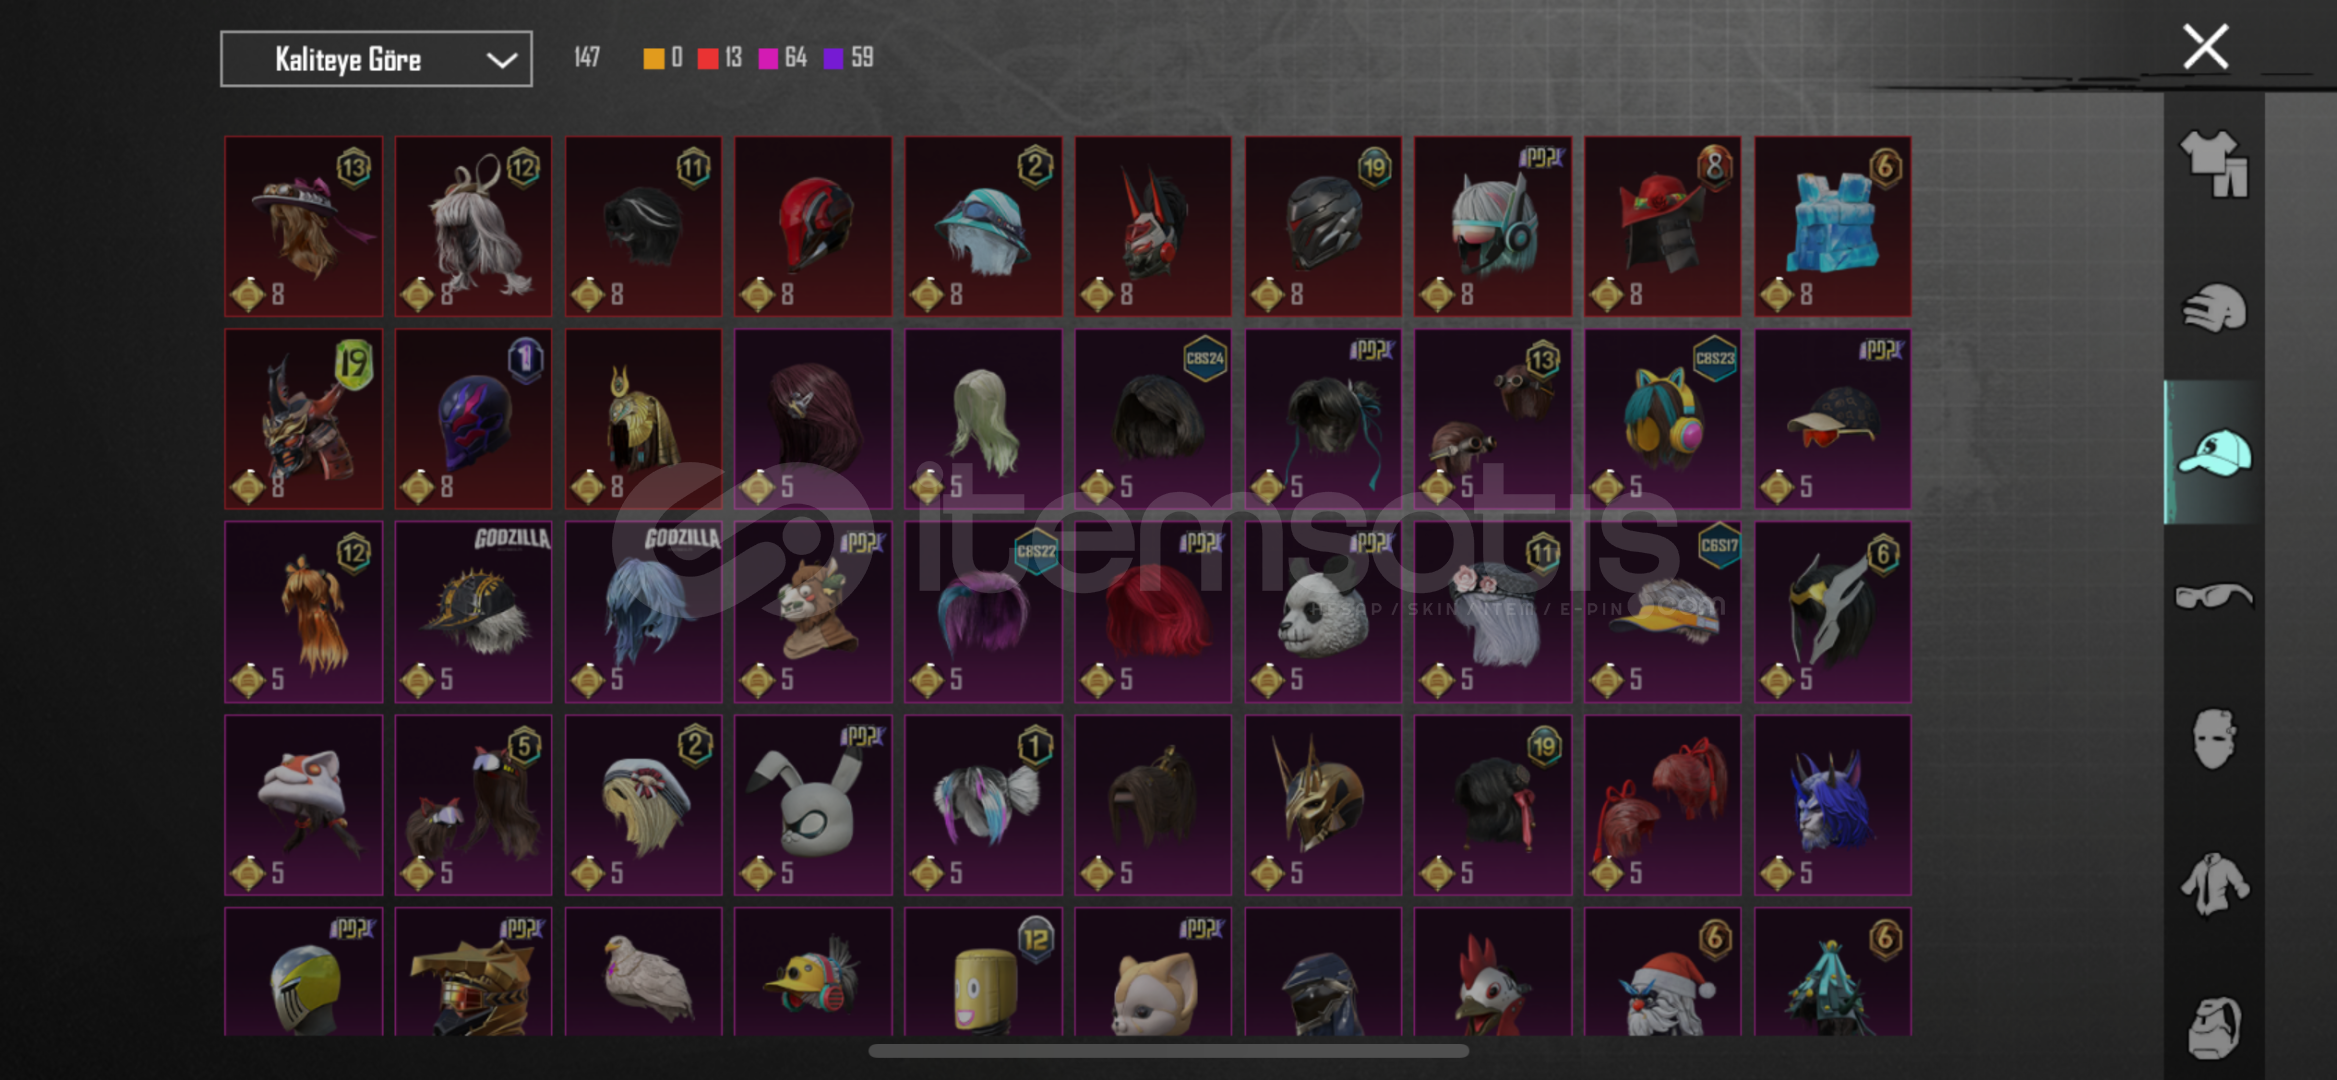Image resolution: width=2337 pixels, height=1080 pixels.
Task: Select the white rabbit head mask item
Action: [x=813, y=804]
